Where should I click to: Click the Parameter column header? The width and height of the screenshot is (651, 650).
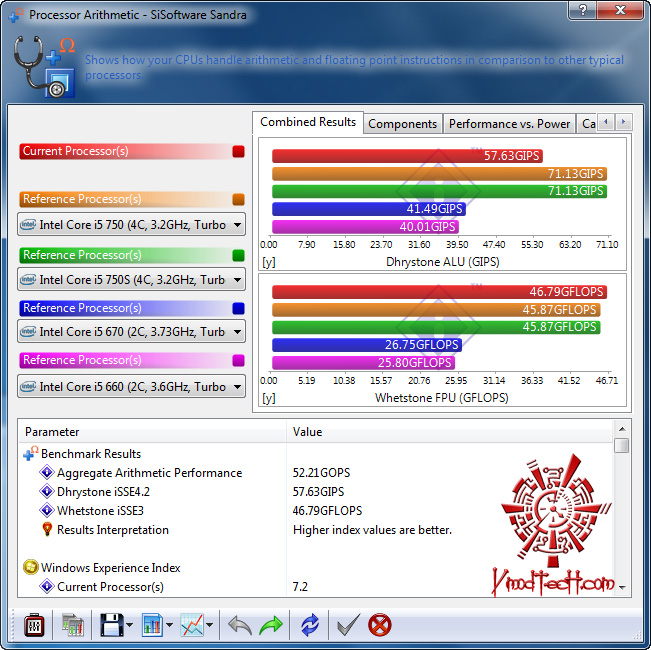click(153, 432)
